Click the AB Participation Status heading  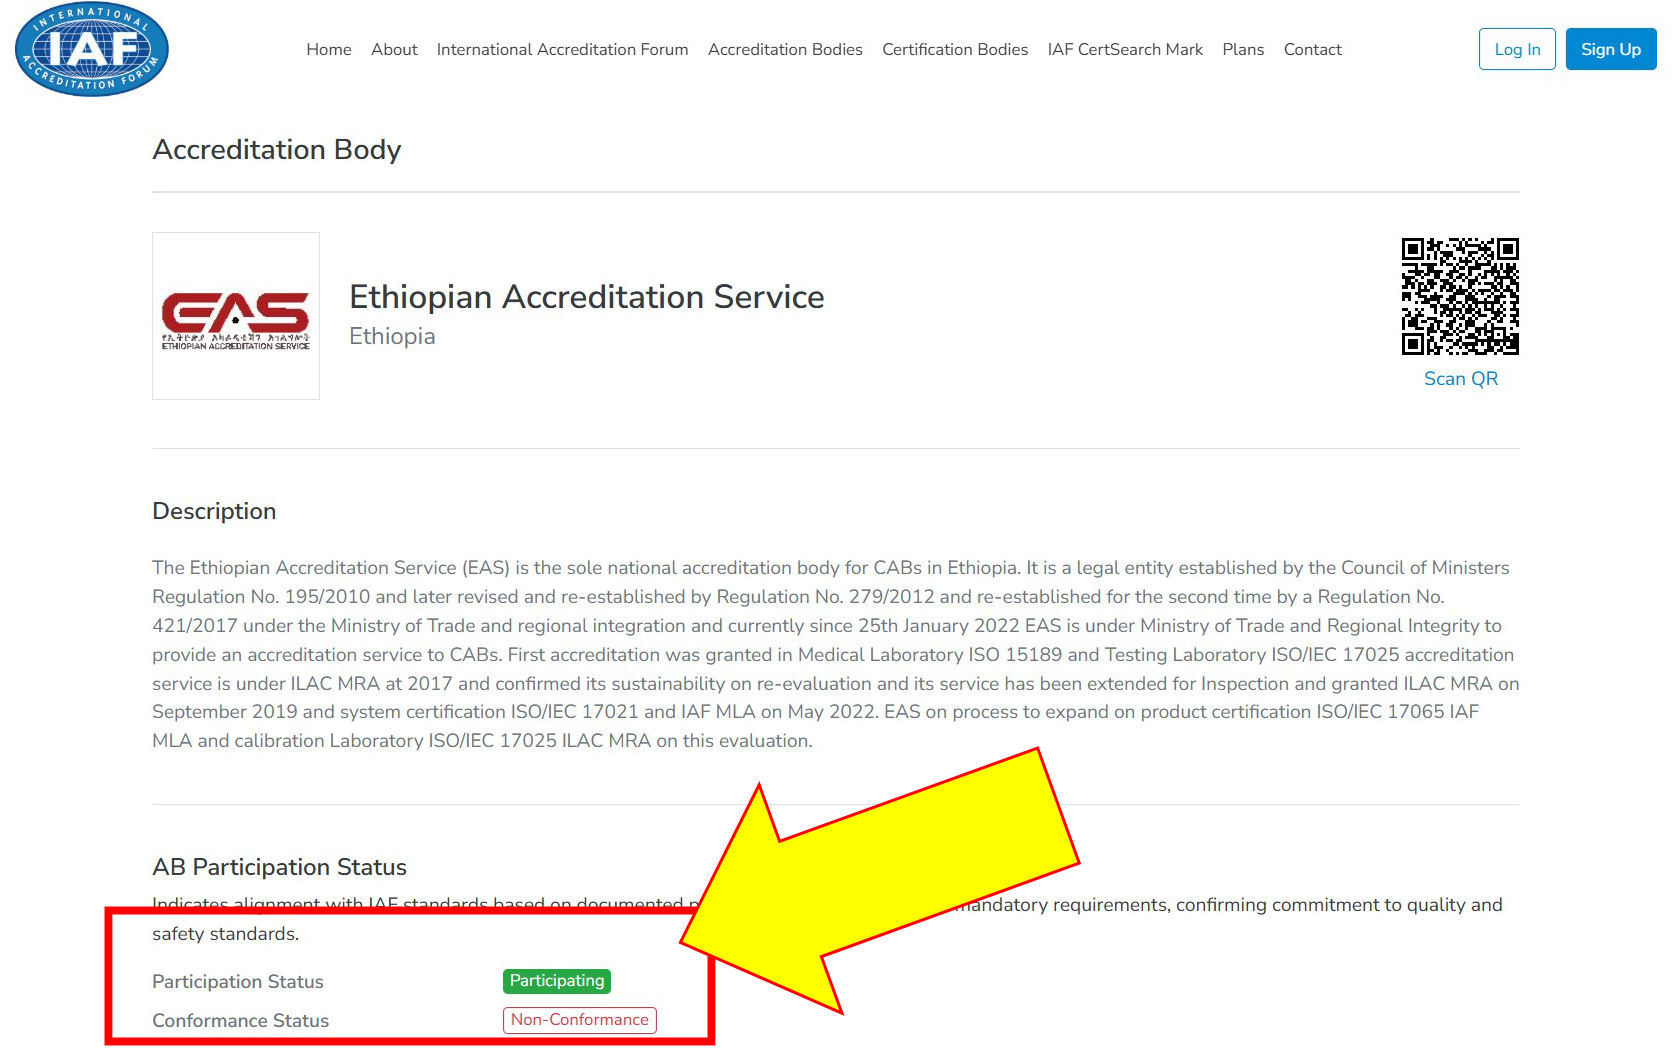(x=280, y=867)
